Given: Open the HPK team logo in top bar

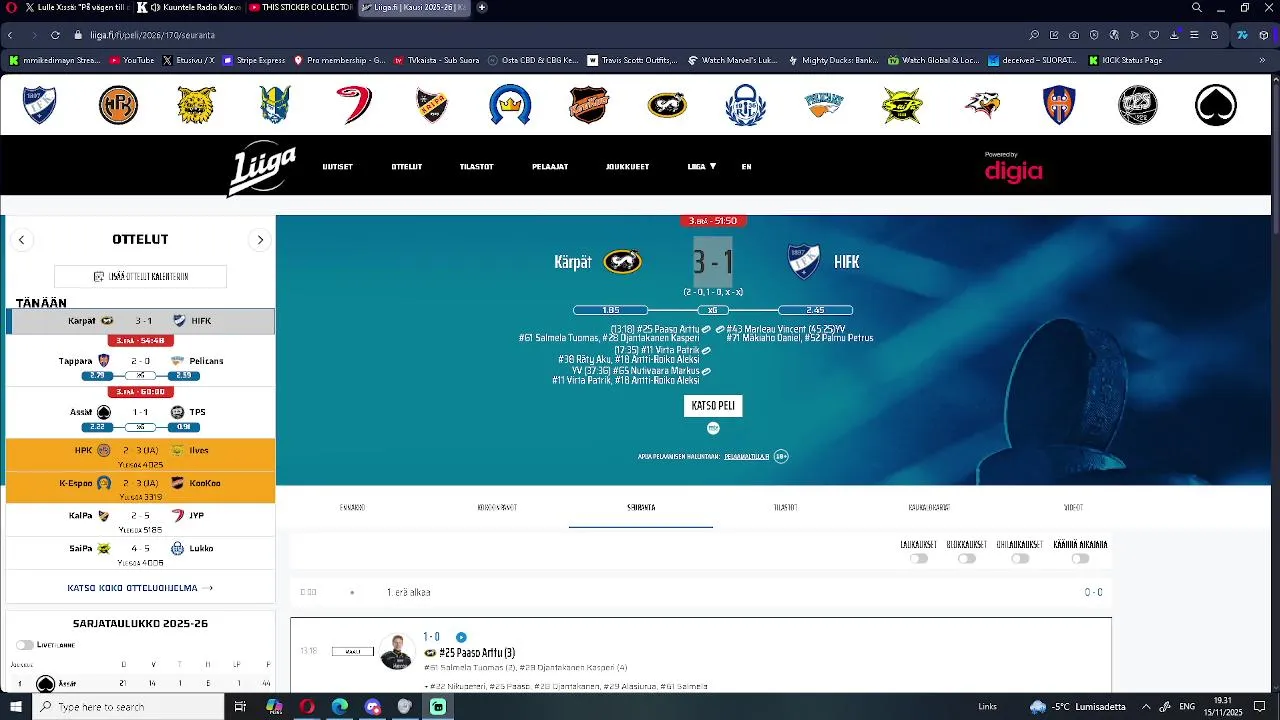Looking at the screenshot, I should [118, 105].
